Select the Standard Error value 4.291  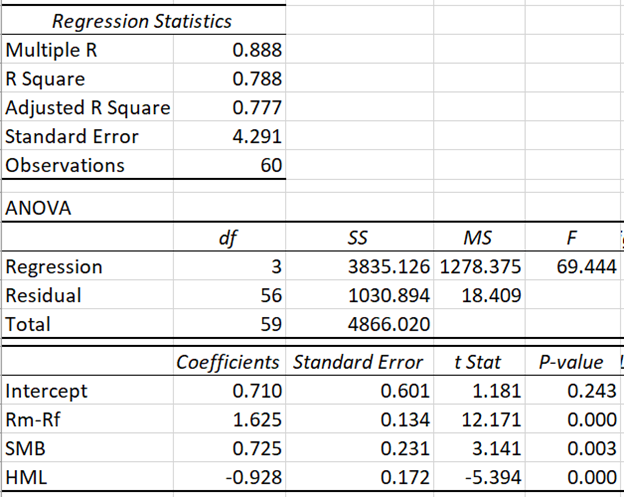point(257,136)
